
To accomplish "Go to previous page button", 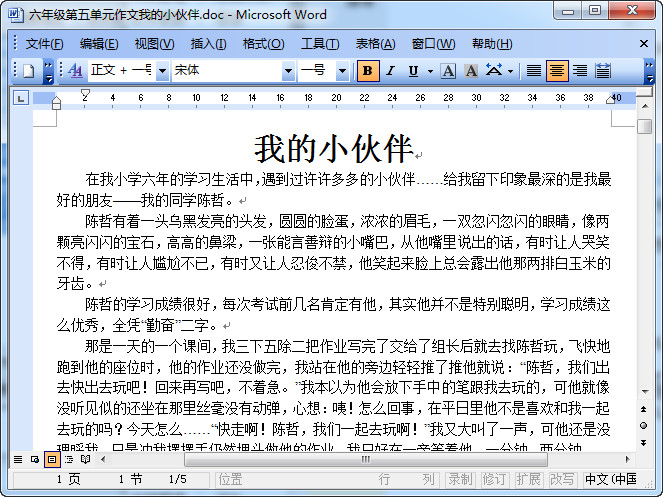I will tap(644, 409).
